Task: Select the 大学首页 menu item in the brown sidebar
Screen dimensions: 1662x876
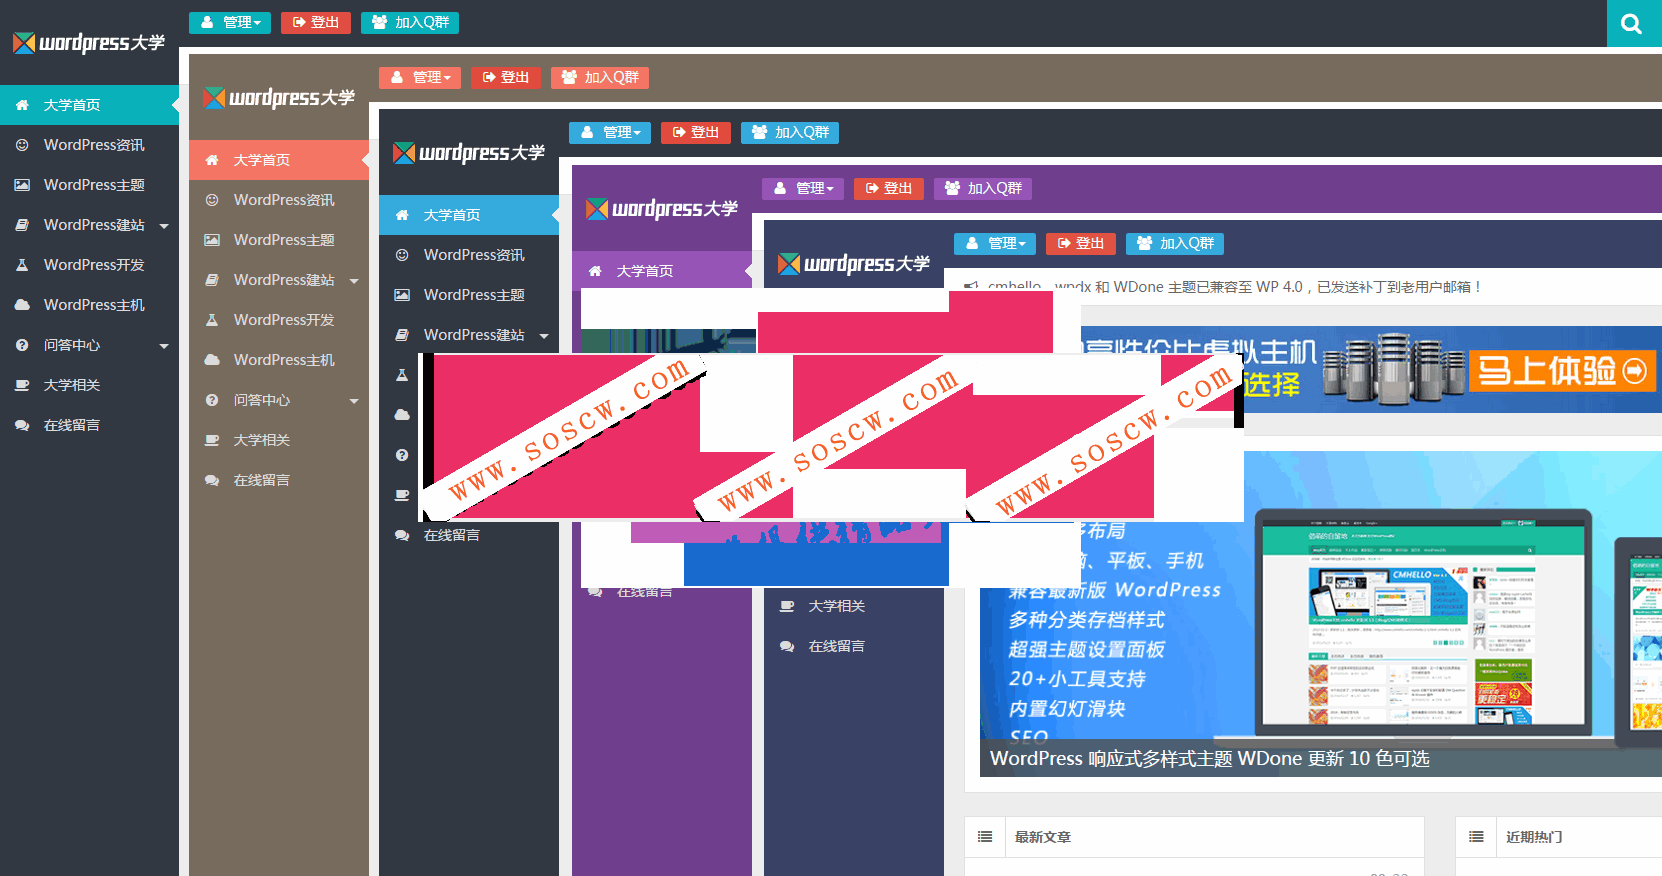Action: [279, 160]
